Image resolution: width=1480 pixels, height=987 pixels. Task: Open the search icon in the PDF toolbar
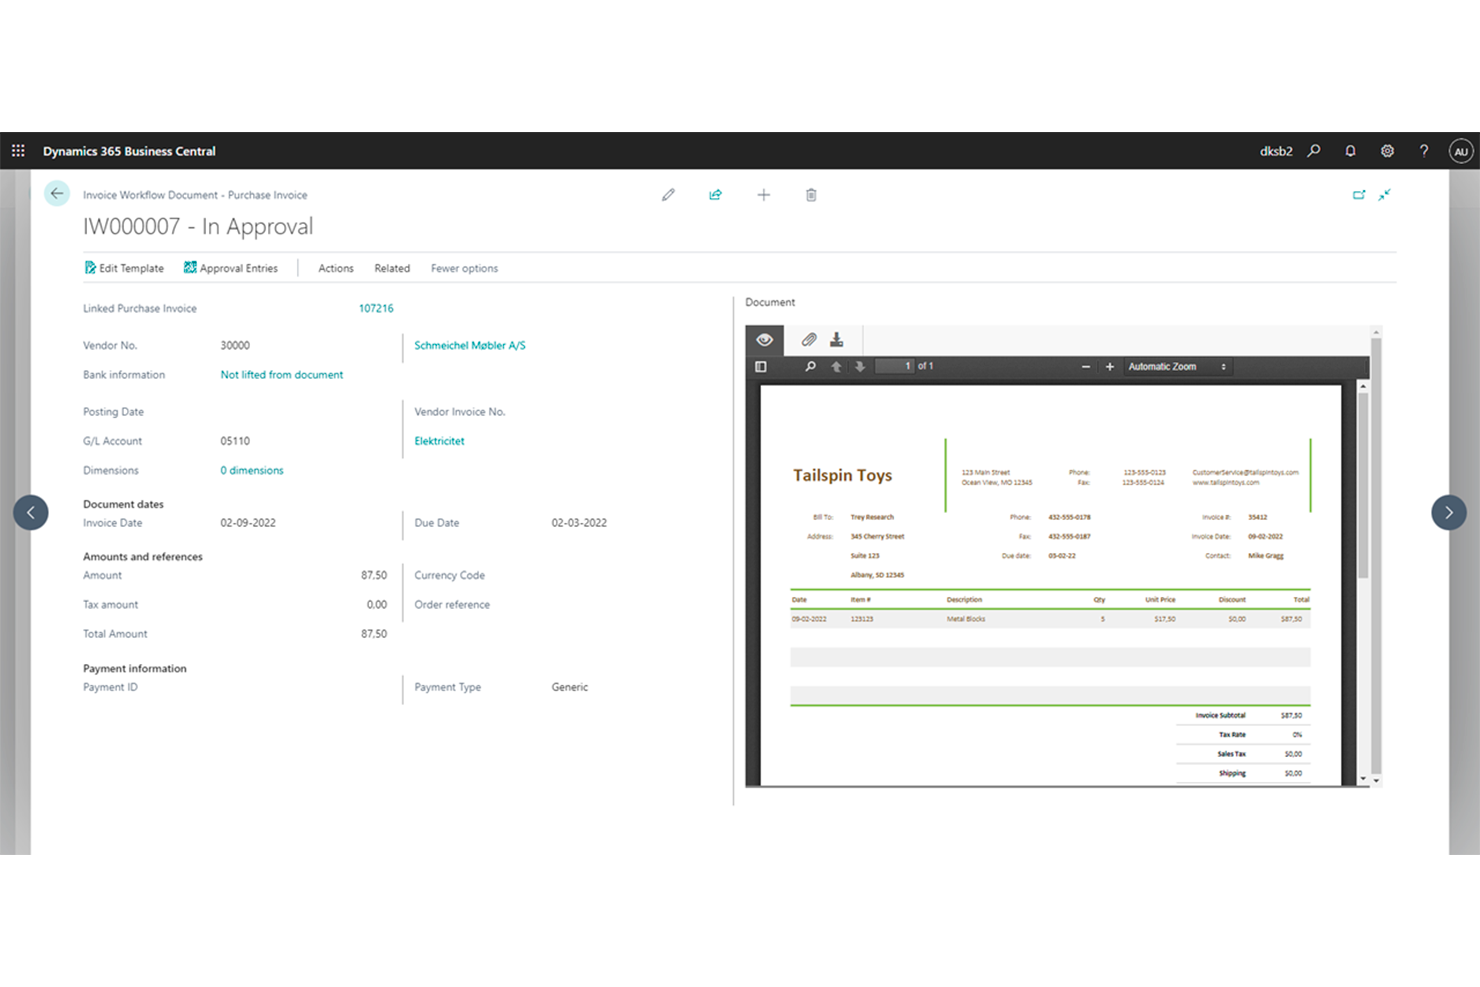tap(810, 366)
